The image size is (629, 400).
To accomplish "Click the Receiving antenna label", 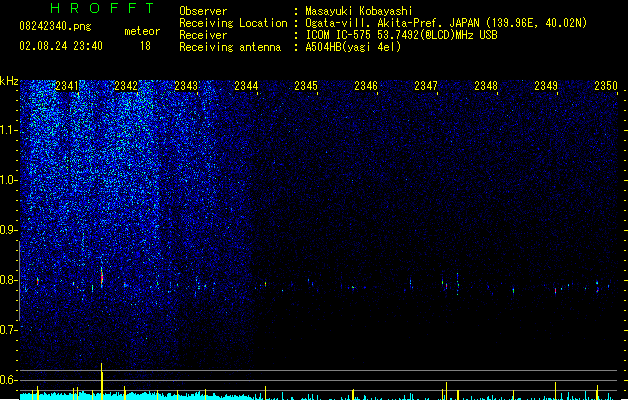I will (x=230, y=47).
